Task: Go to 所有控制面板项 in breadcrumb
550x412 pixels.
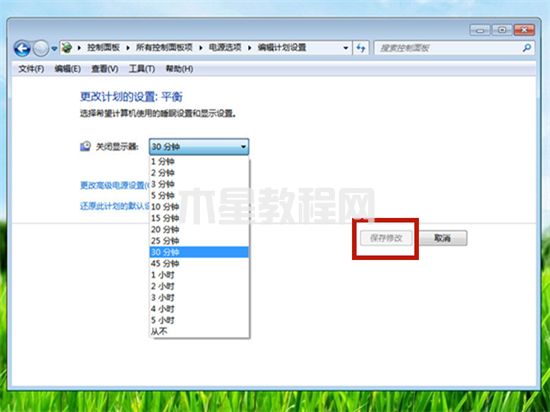Action: (164, 47)
